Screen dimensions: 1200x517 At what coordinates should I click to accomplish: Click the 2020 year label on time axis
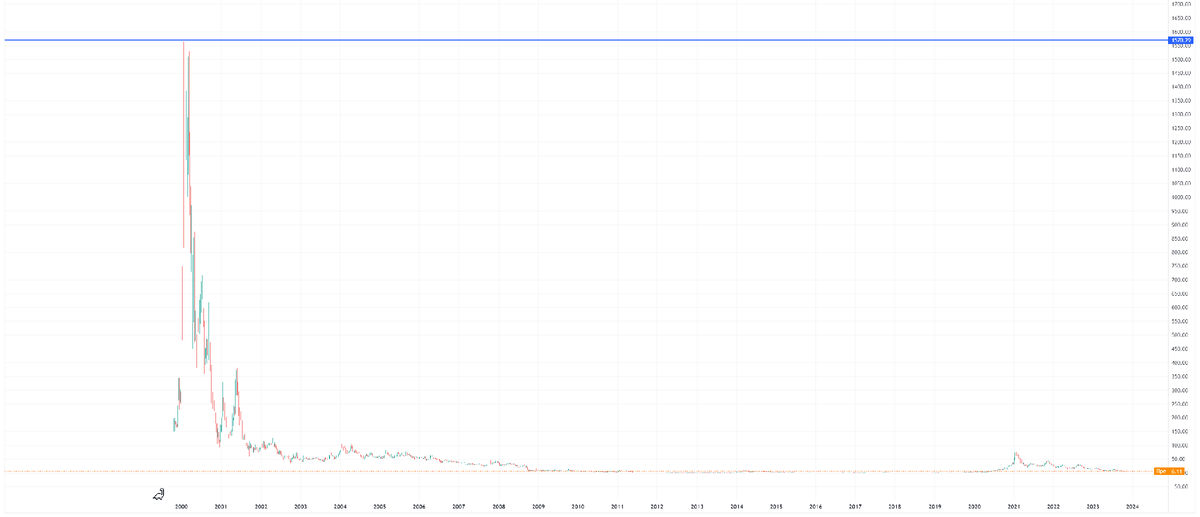tap(975, 507)
